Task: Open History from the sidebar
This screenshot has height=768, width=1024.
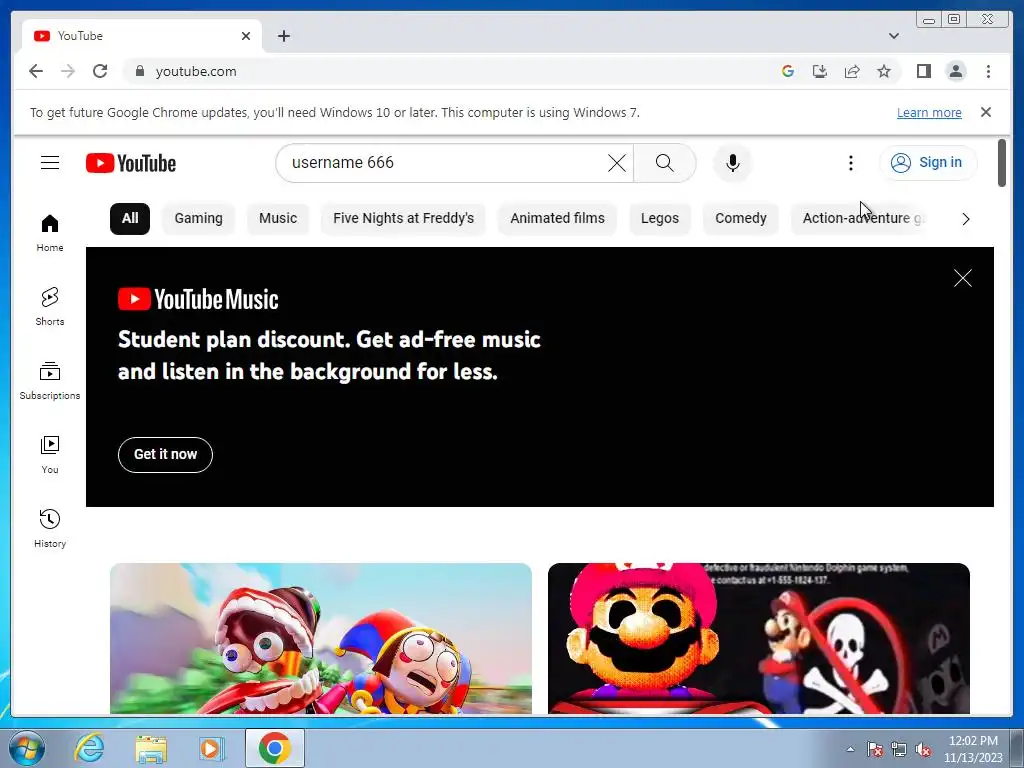Action: pos(50,529)
